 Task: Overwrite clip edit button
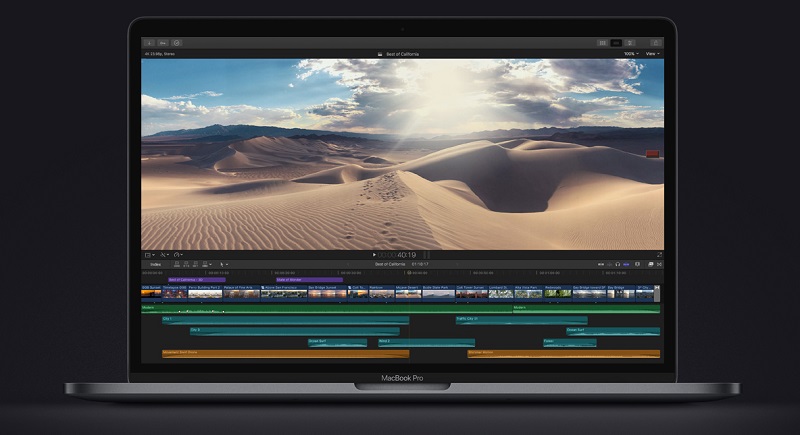205,264
